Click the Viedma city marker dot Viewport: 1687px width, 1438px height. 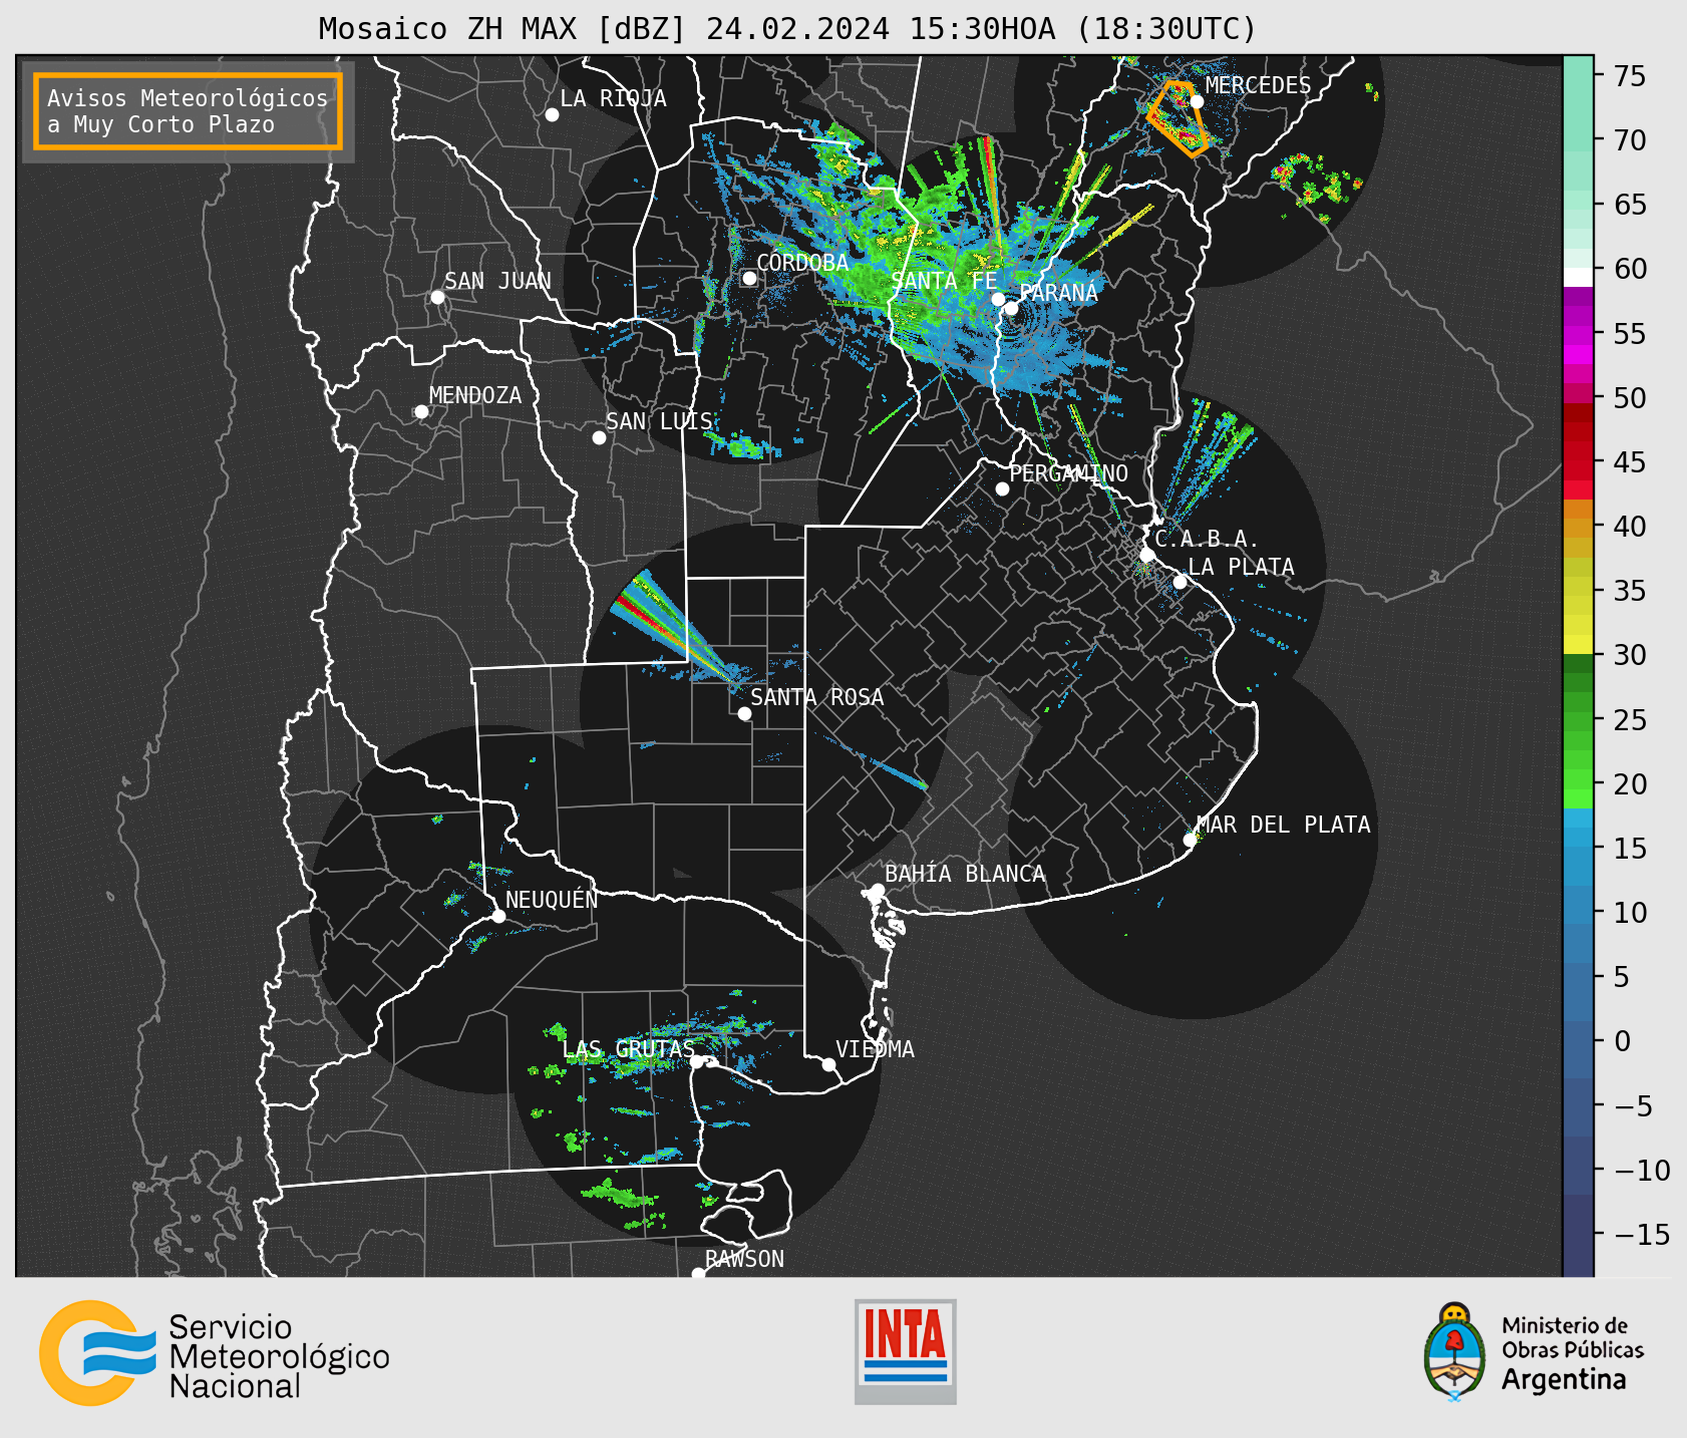click(829, 1064)
